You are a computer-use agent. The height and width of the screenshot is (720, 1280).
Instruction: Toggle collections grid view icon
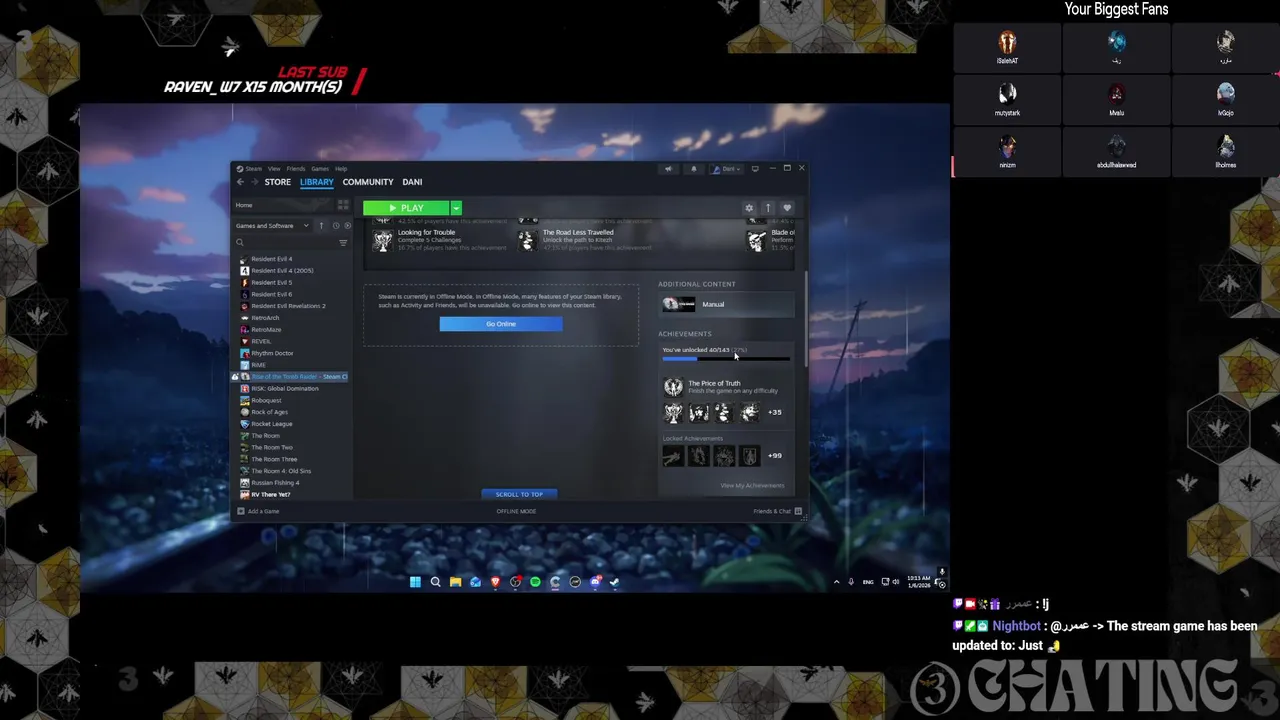point(343,205)
